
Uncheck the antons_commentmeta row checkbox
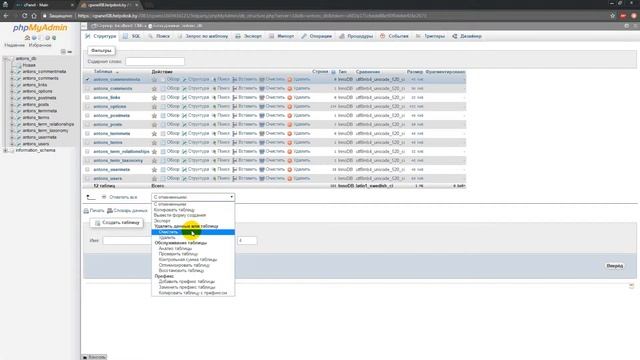click(87, 79)
